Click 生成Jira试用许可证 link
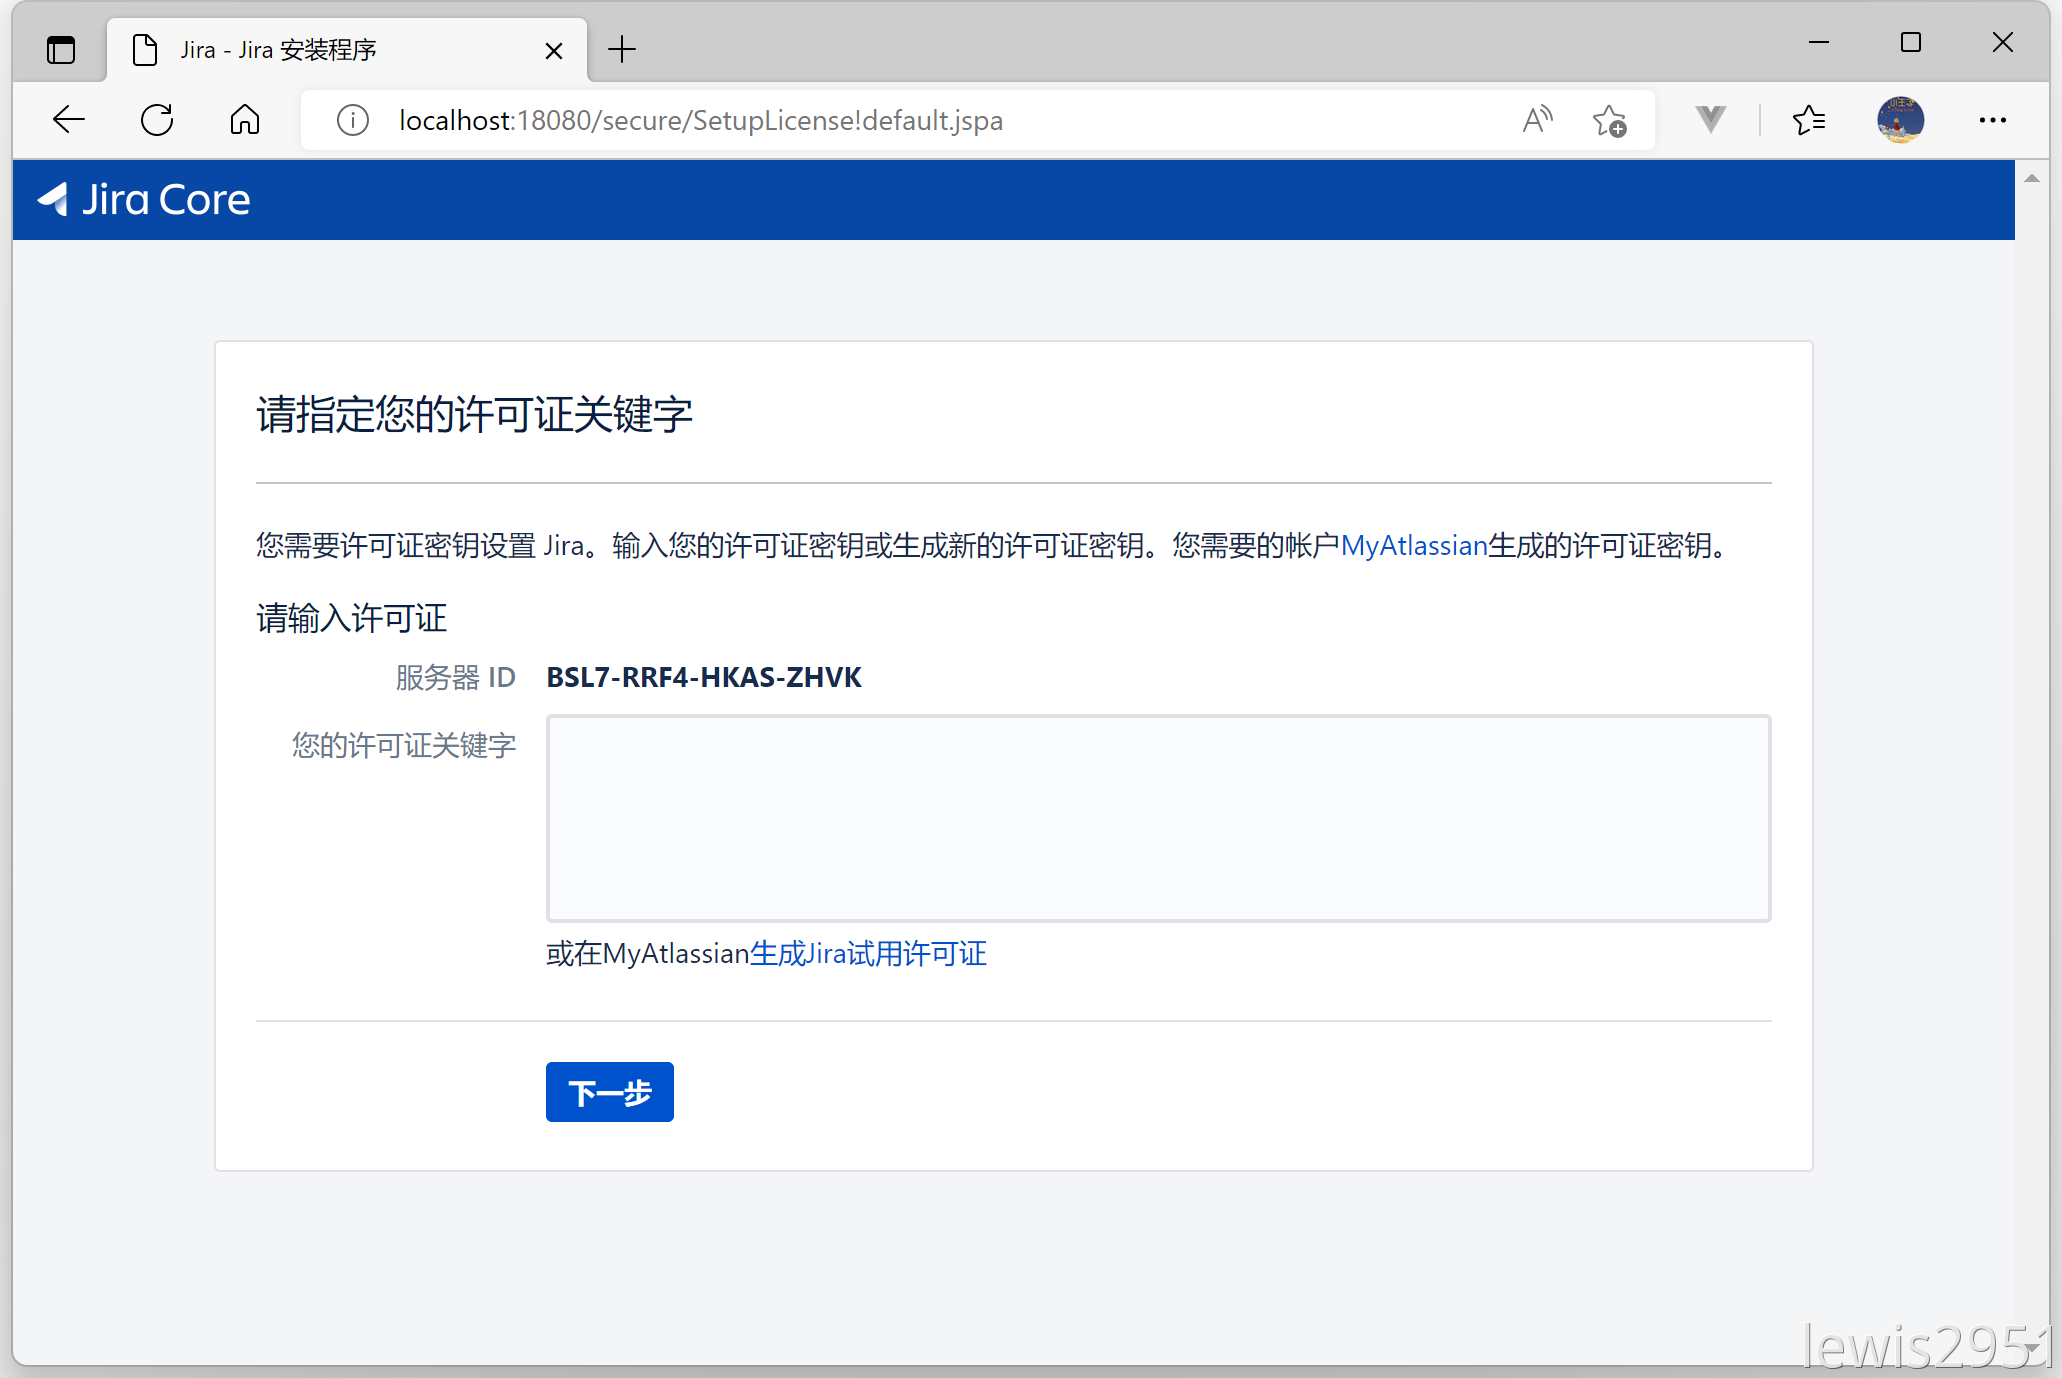2062x1378 pixels. click(868, 954)
